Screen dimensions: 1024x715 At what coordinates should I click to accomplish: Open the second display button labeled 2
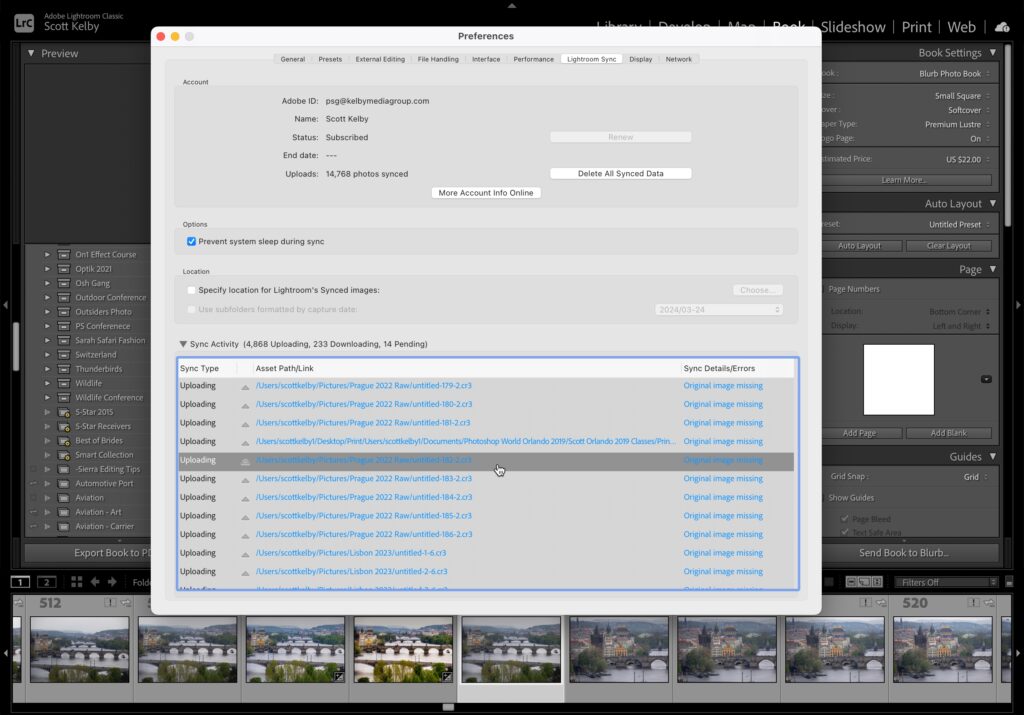[x=46, y=582]
